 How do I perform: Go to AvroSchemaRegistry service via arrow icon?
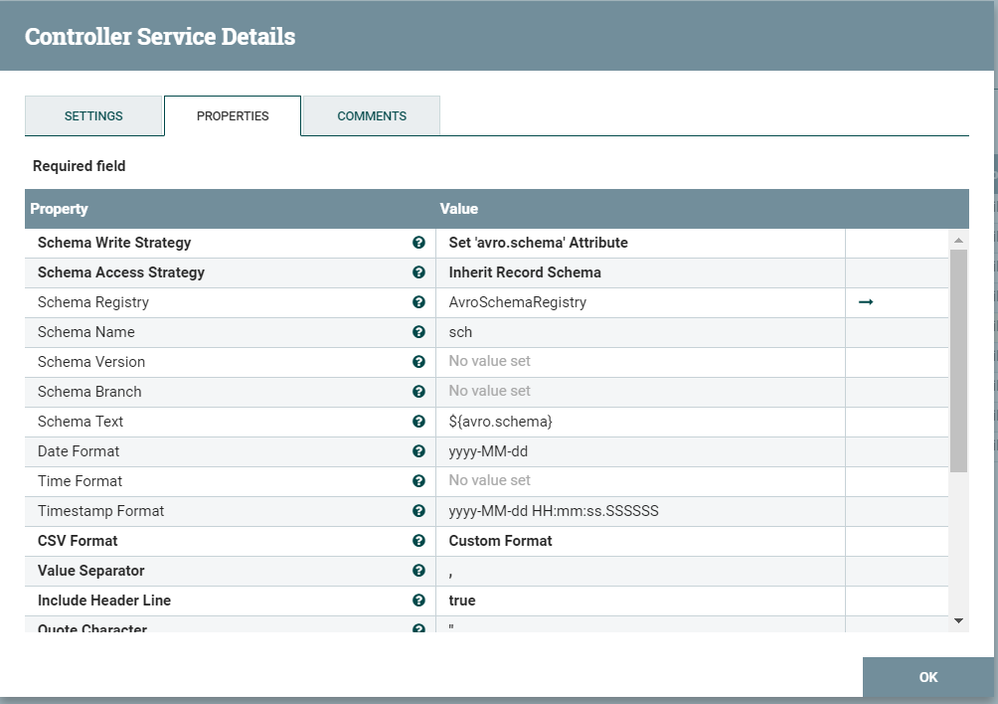pos(866,302)
